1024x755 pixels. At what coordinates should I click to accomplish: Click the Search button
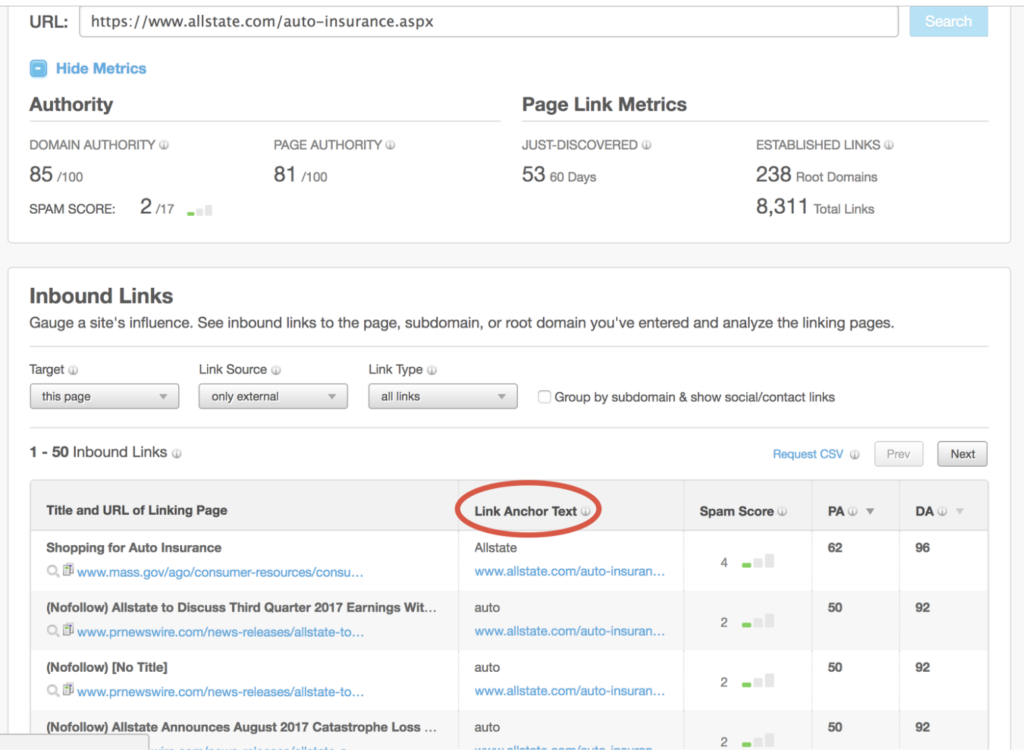point(948,22)
